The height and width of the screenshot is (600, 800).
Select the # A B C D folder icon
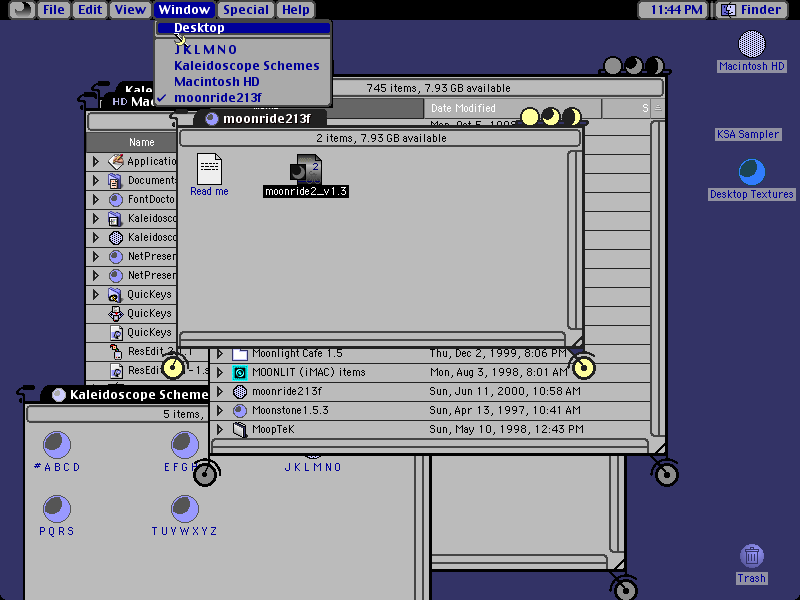57,444
